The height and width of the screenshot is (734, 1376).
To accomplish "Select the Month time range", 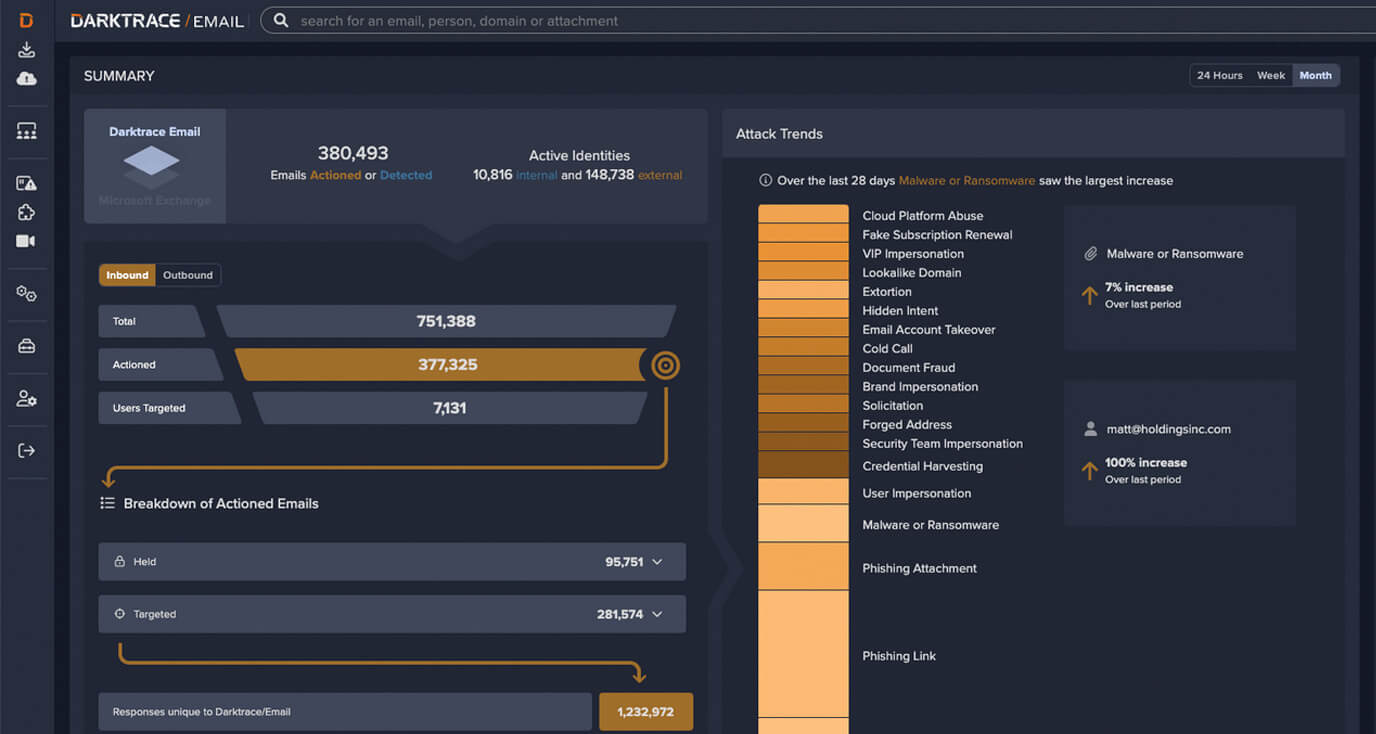I will pos(1315,75).
